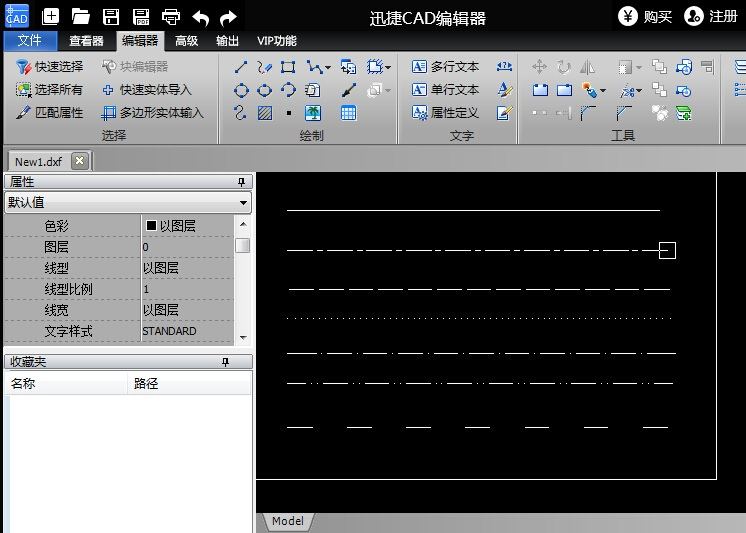Click the Hatch fill tool icon

pos(265,113)
